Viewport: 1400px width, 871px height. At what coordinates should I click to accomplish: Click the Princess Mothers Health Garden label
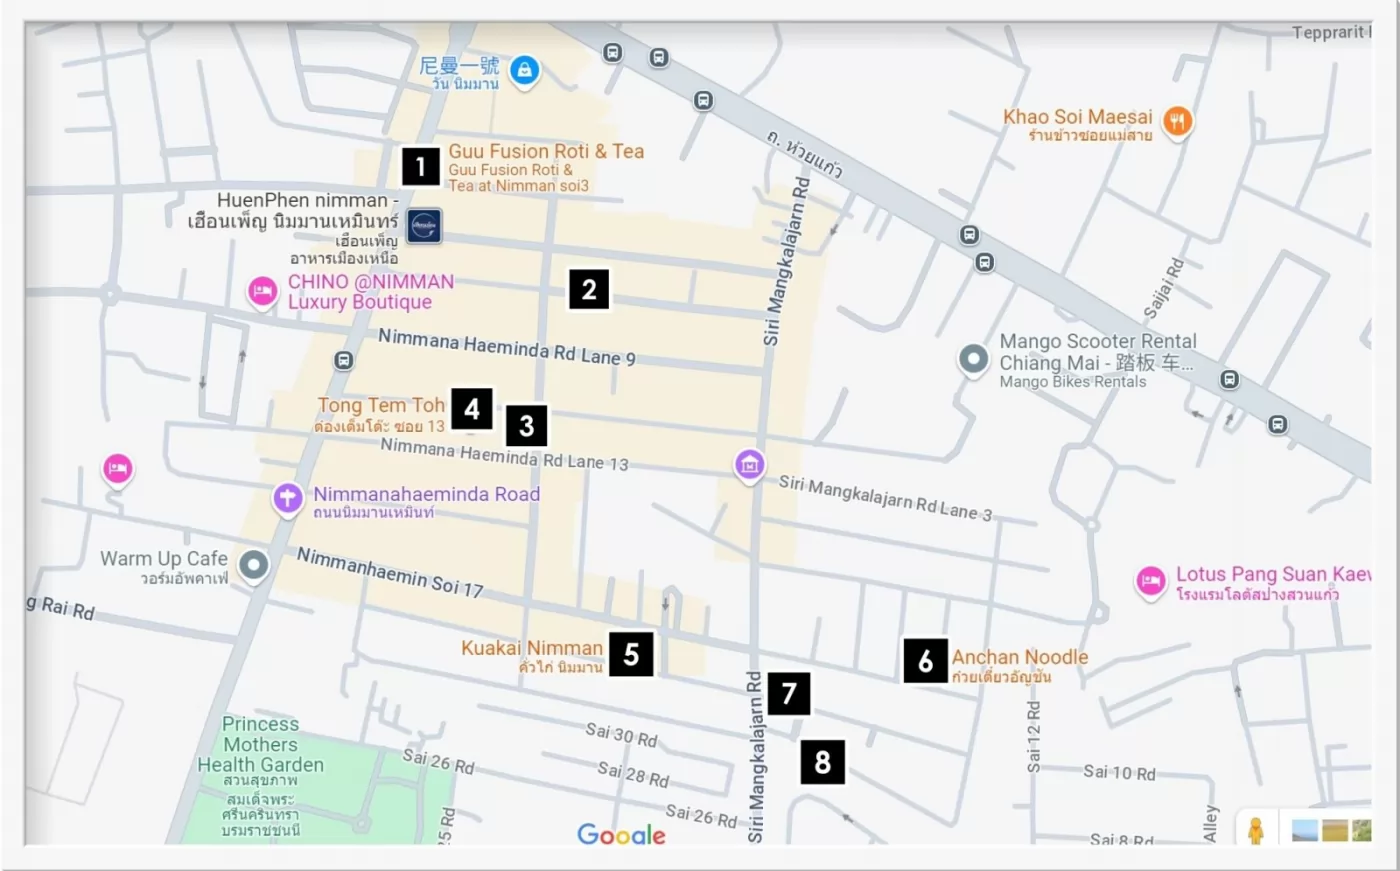tap(260, 745)
